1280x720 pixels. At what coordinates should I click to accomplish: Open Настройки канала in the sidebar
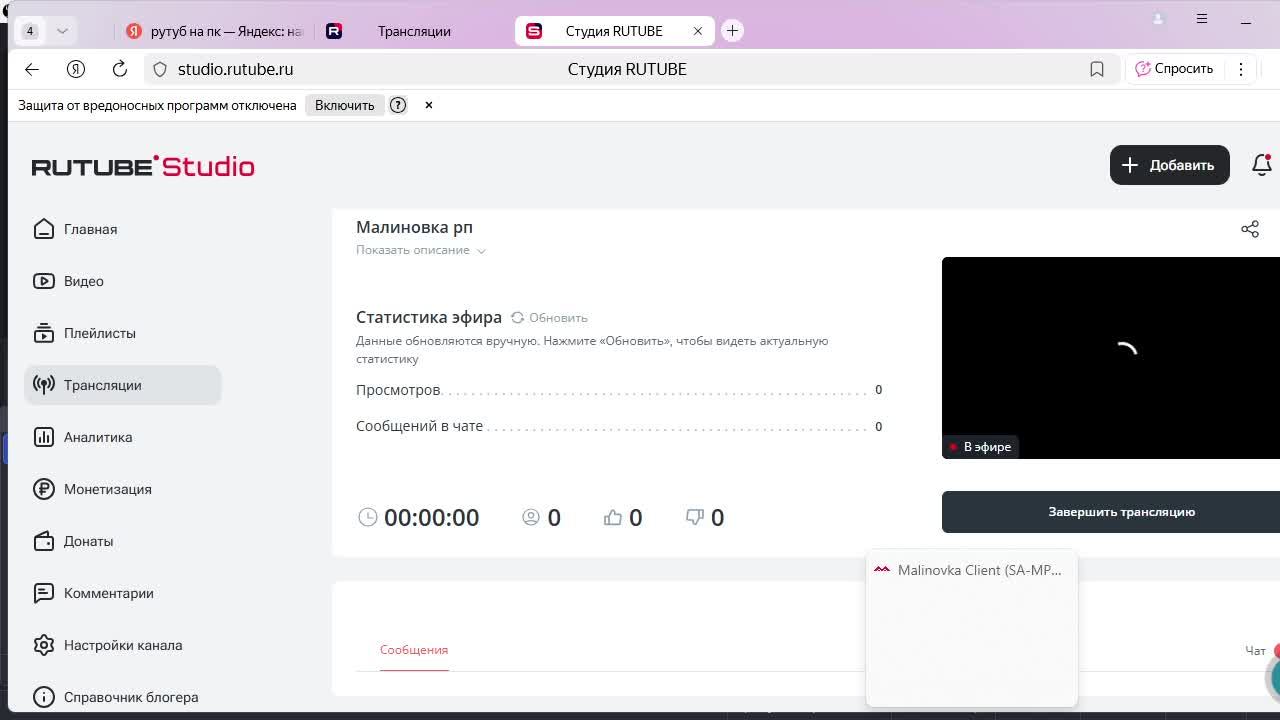tap(122, 645)
